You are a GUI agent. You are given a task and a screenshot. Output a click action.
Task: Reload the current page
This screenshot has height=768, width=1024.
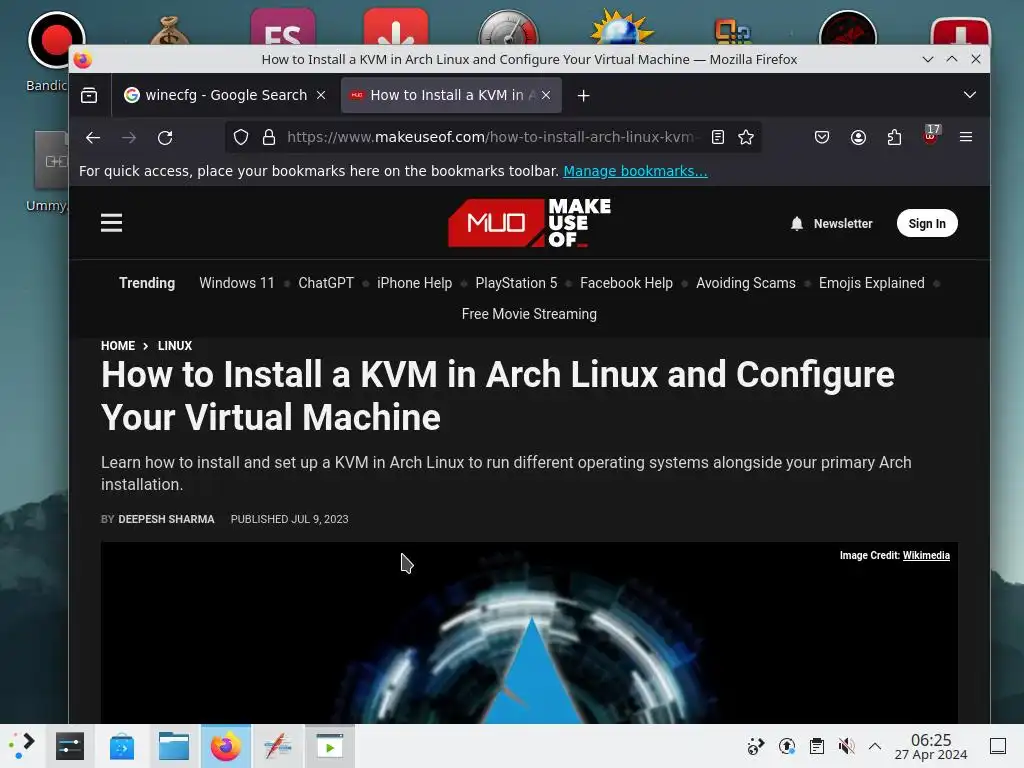(x=165, y=137)
